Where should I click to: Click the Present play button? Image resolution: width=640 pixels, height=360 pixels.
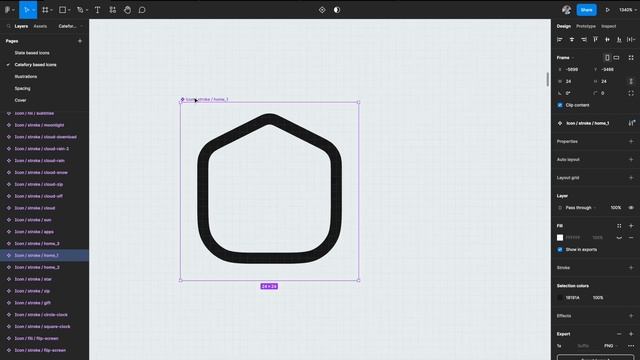click(607, 10)
